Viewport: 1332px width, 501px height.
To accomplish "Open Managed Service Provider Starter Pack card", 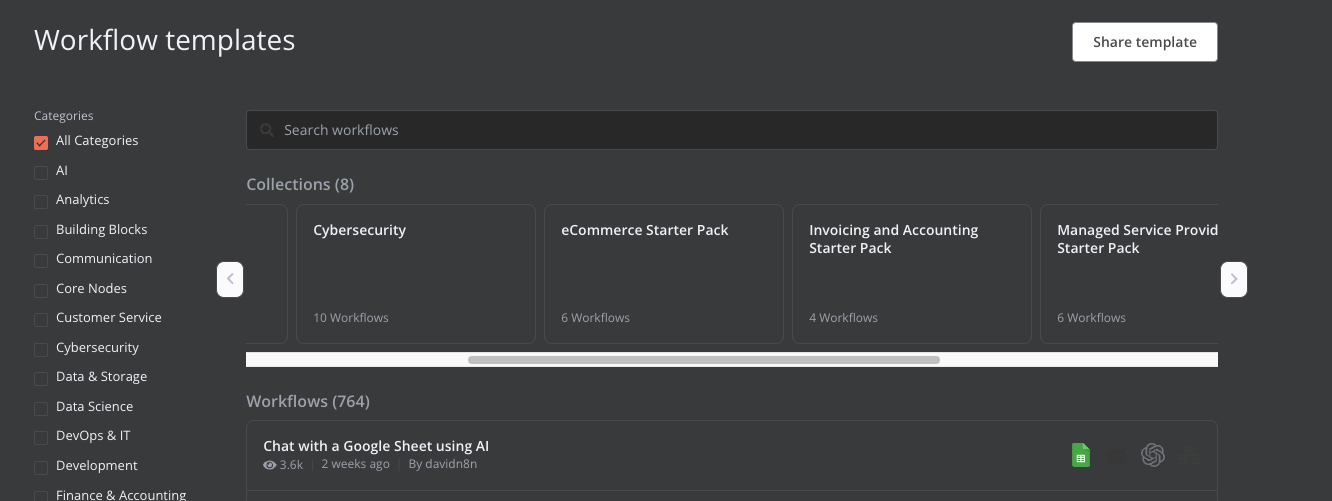I will click(x=1129, y=274).
